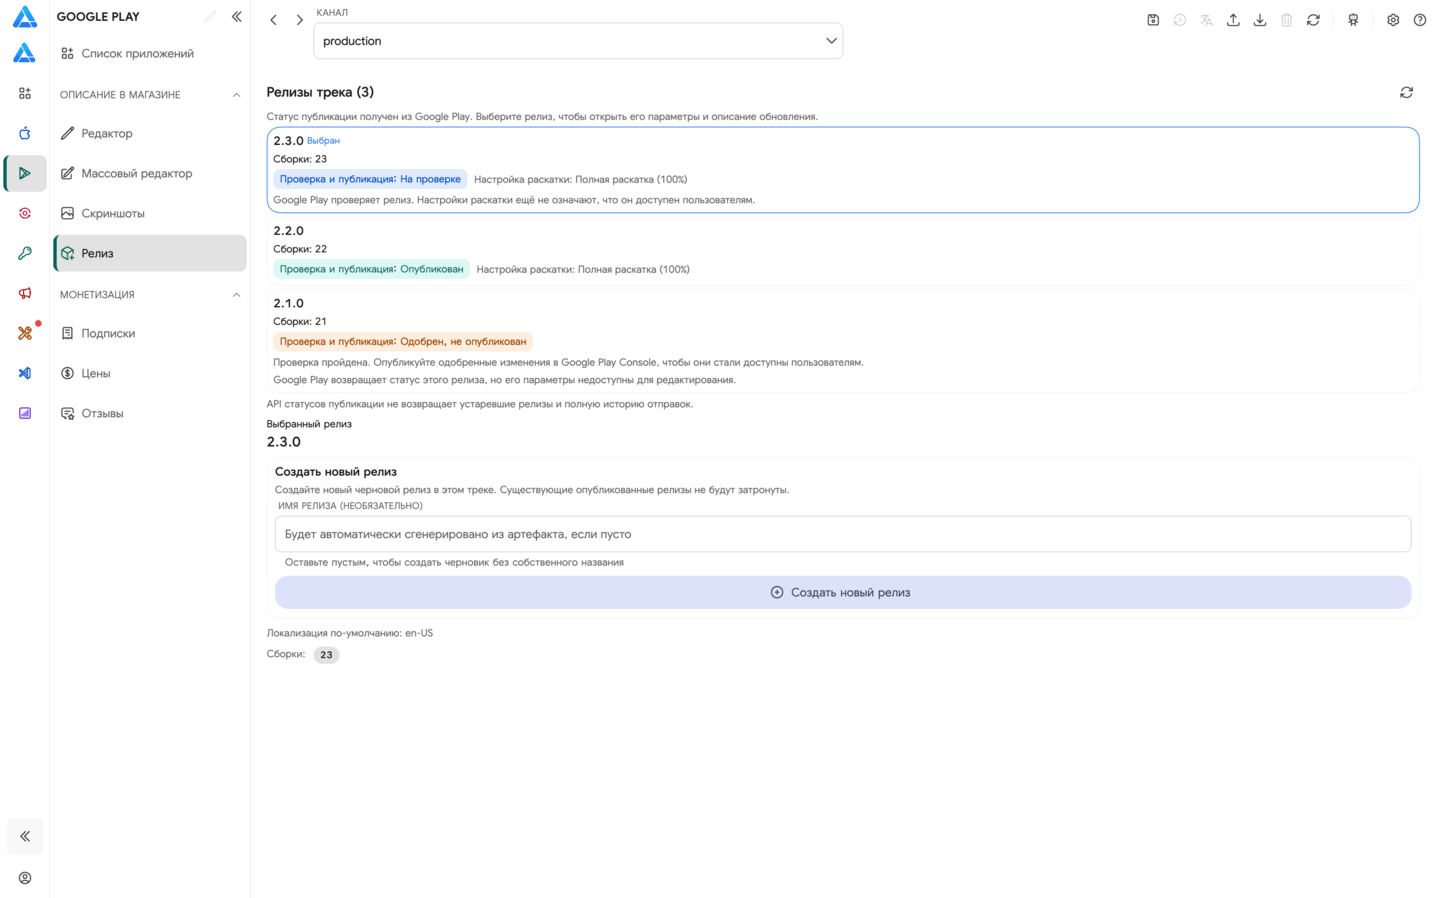Go forward with right arrow

coord(299,20)
